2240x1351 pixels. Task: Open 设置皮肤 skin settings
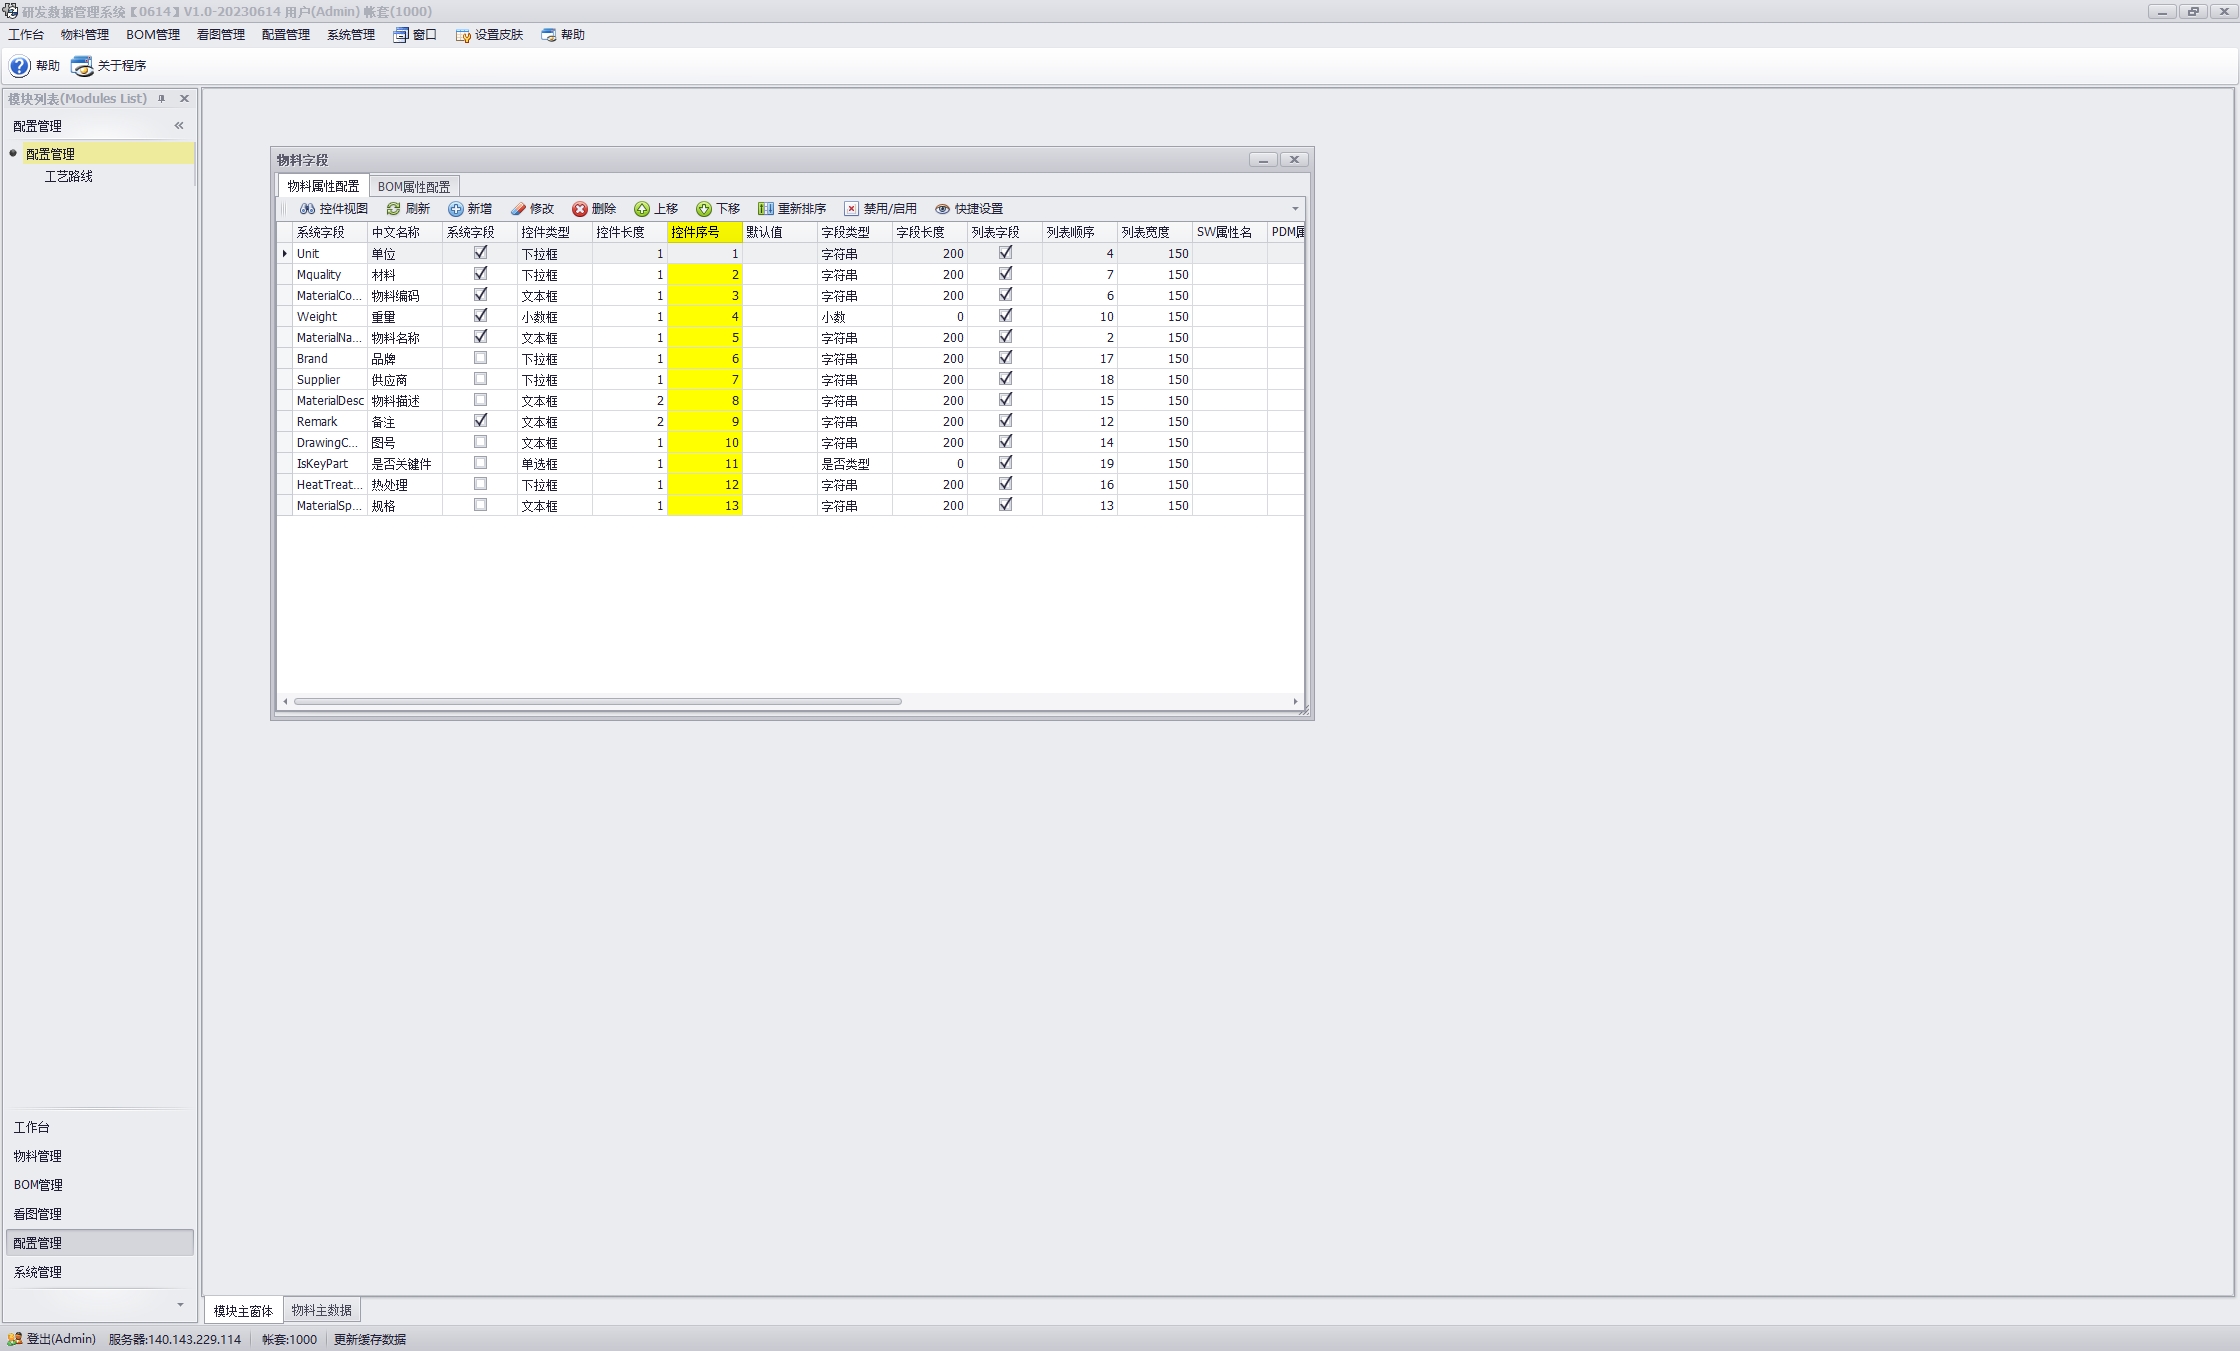coord(489,35)
